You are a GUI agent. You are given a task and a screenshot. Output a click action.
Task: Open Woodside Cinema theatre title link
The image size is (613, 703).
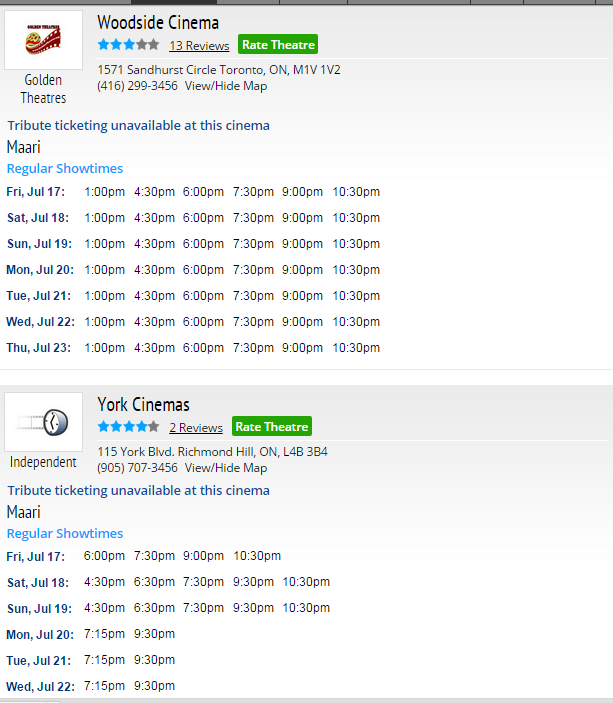pyautogui.click(x=158, y=22)
